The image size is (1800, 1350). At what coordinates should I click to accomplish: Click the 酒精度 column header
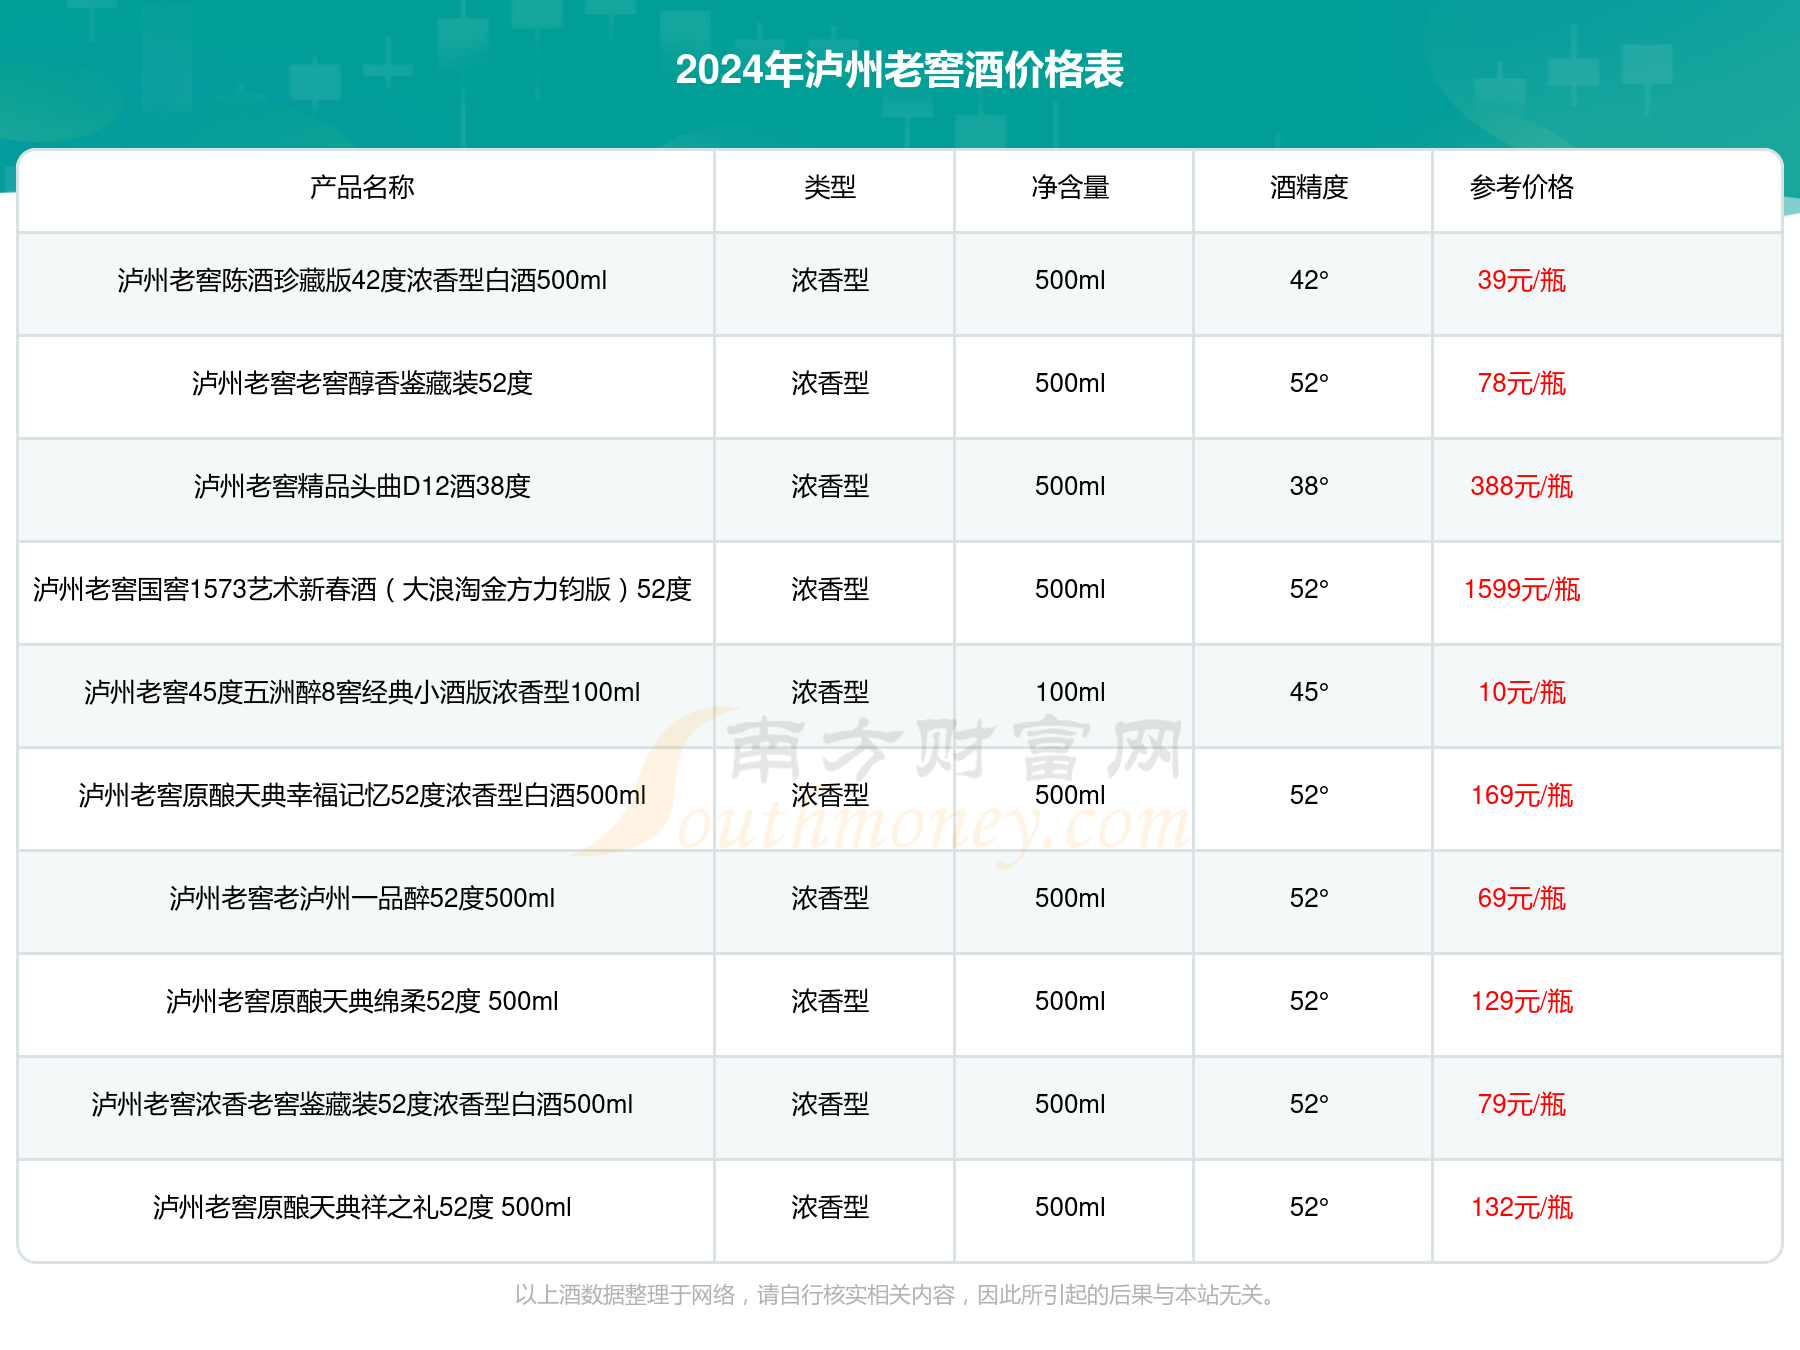point(1309,187)
